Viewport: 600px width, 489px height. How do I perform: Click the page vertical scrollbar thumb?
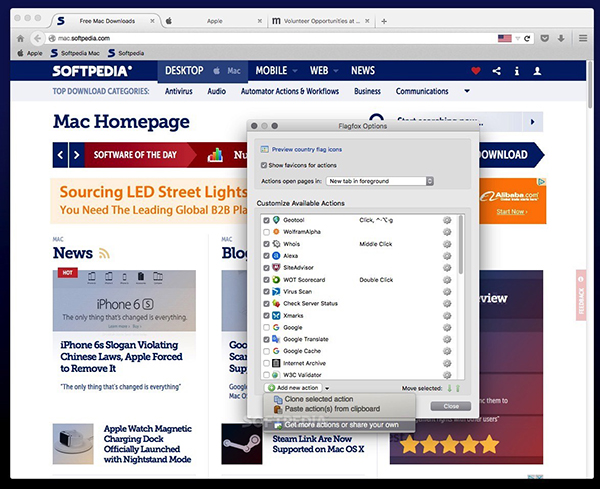(590, 84)
